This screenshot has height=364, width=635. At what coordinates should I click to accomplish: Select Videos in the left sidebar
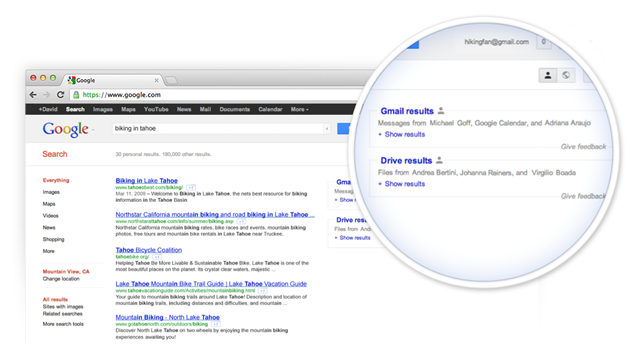point(51,215)
